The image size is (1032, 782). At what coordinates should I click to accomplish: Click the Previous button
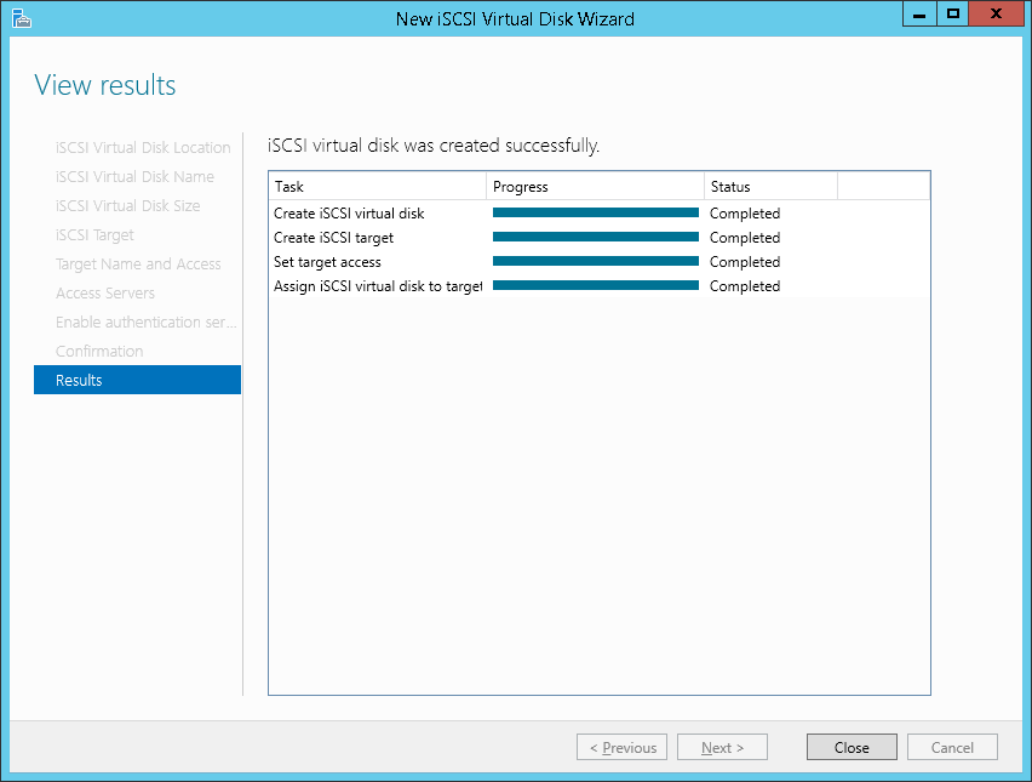tap(622, 747)
